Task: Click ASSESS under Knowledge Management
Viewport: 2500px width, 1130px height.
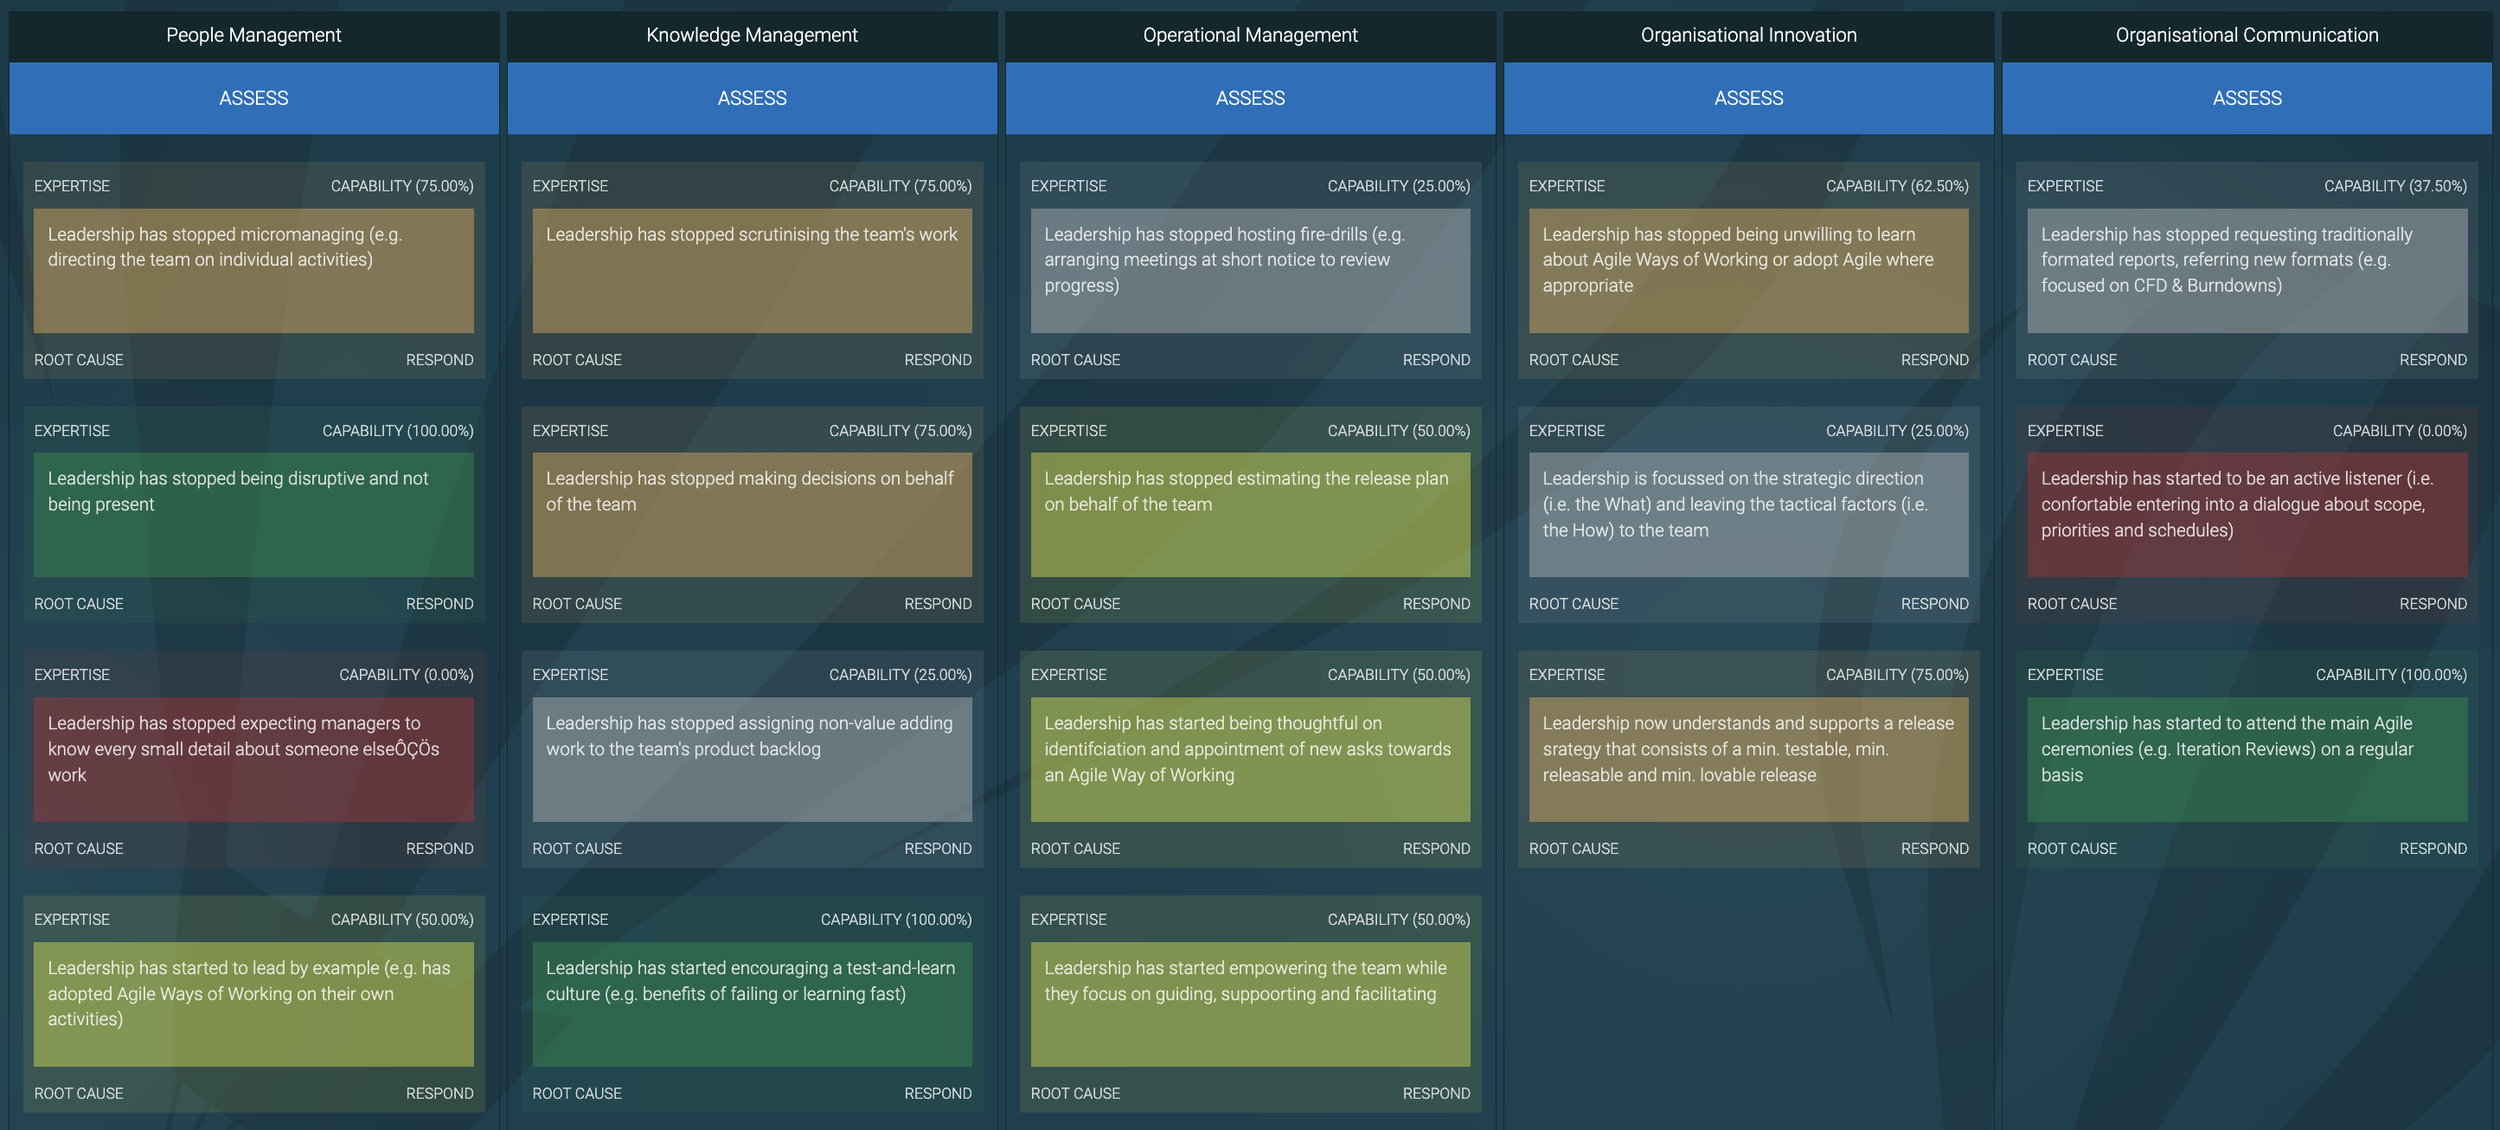Action: click(x=752, y=98)
